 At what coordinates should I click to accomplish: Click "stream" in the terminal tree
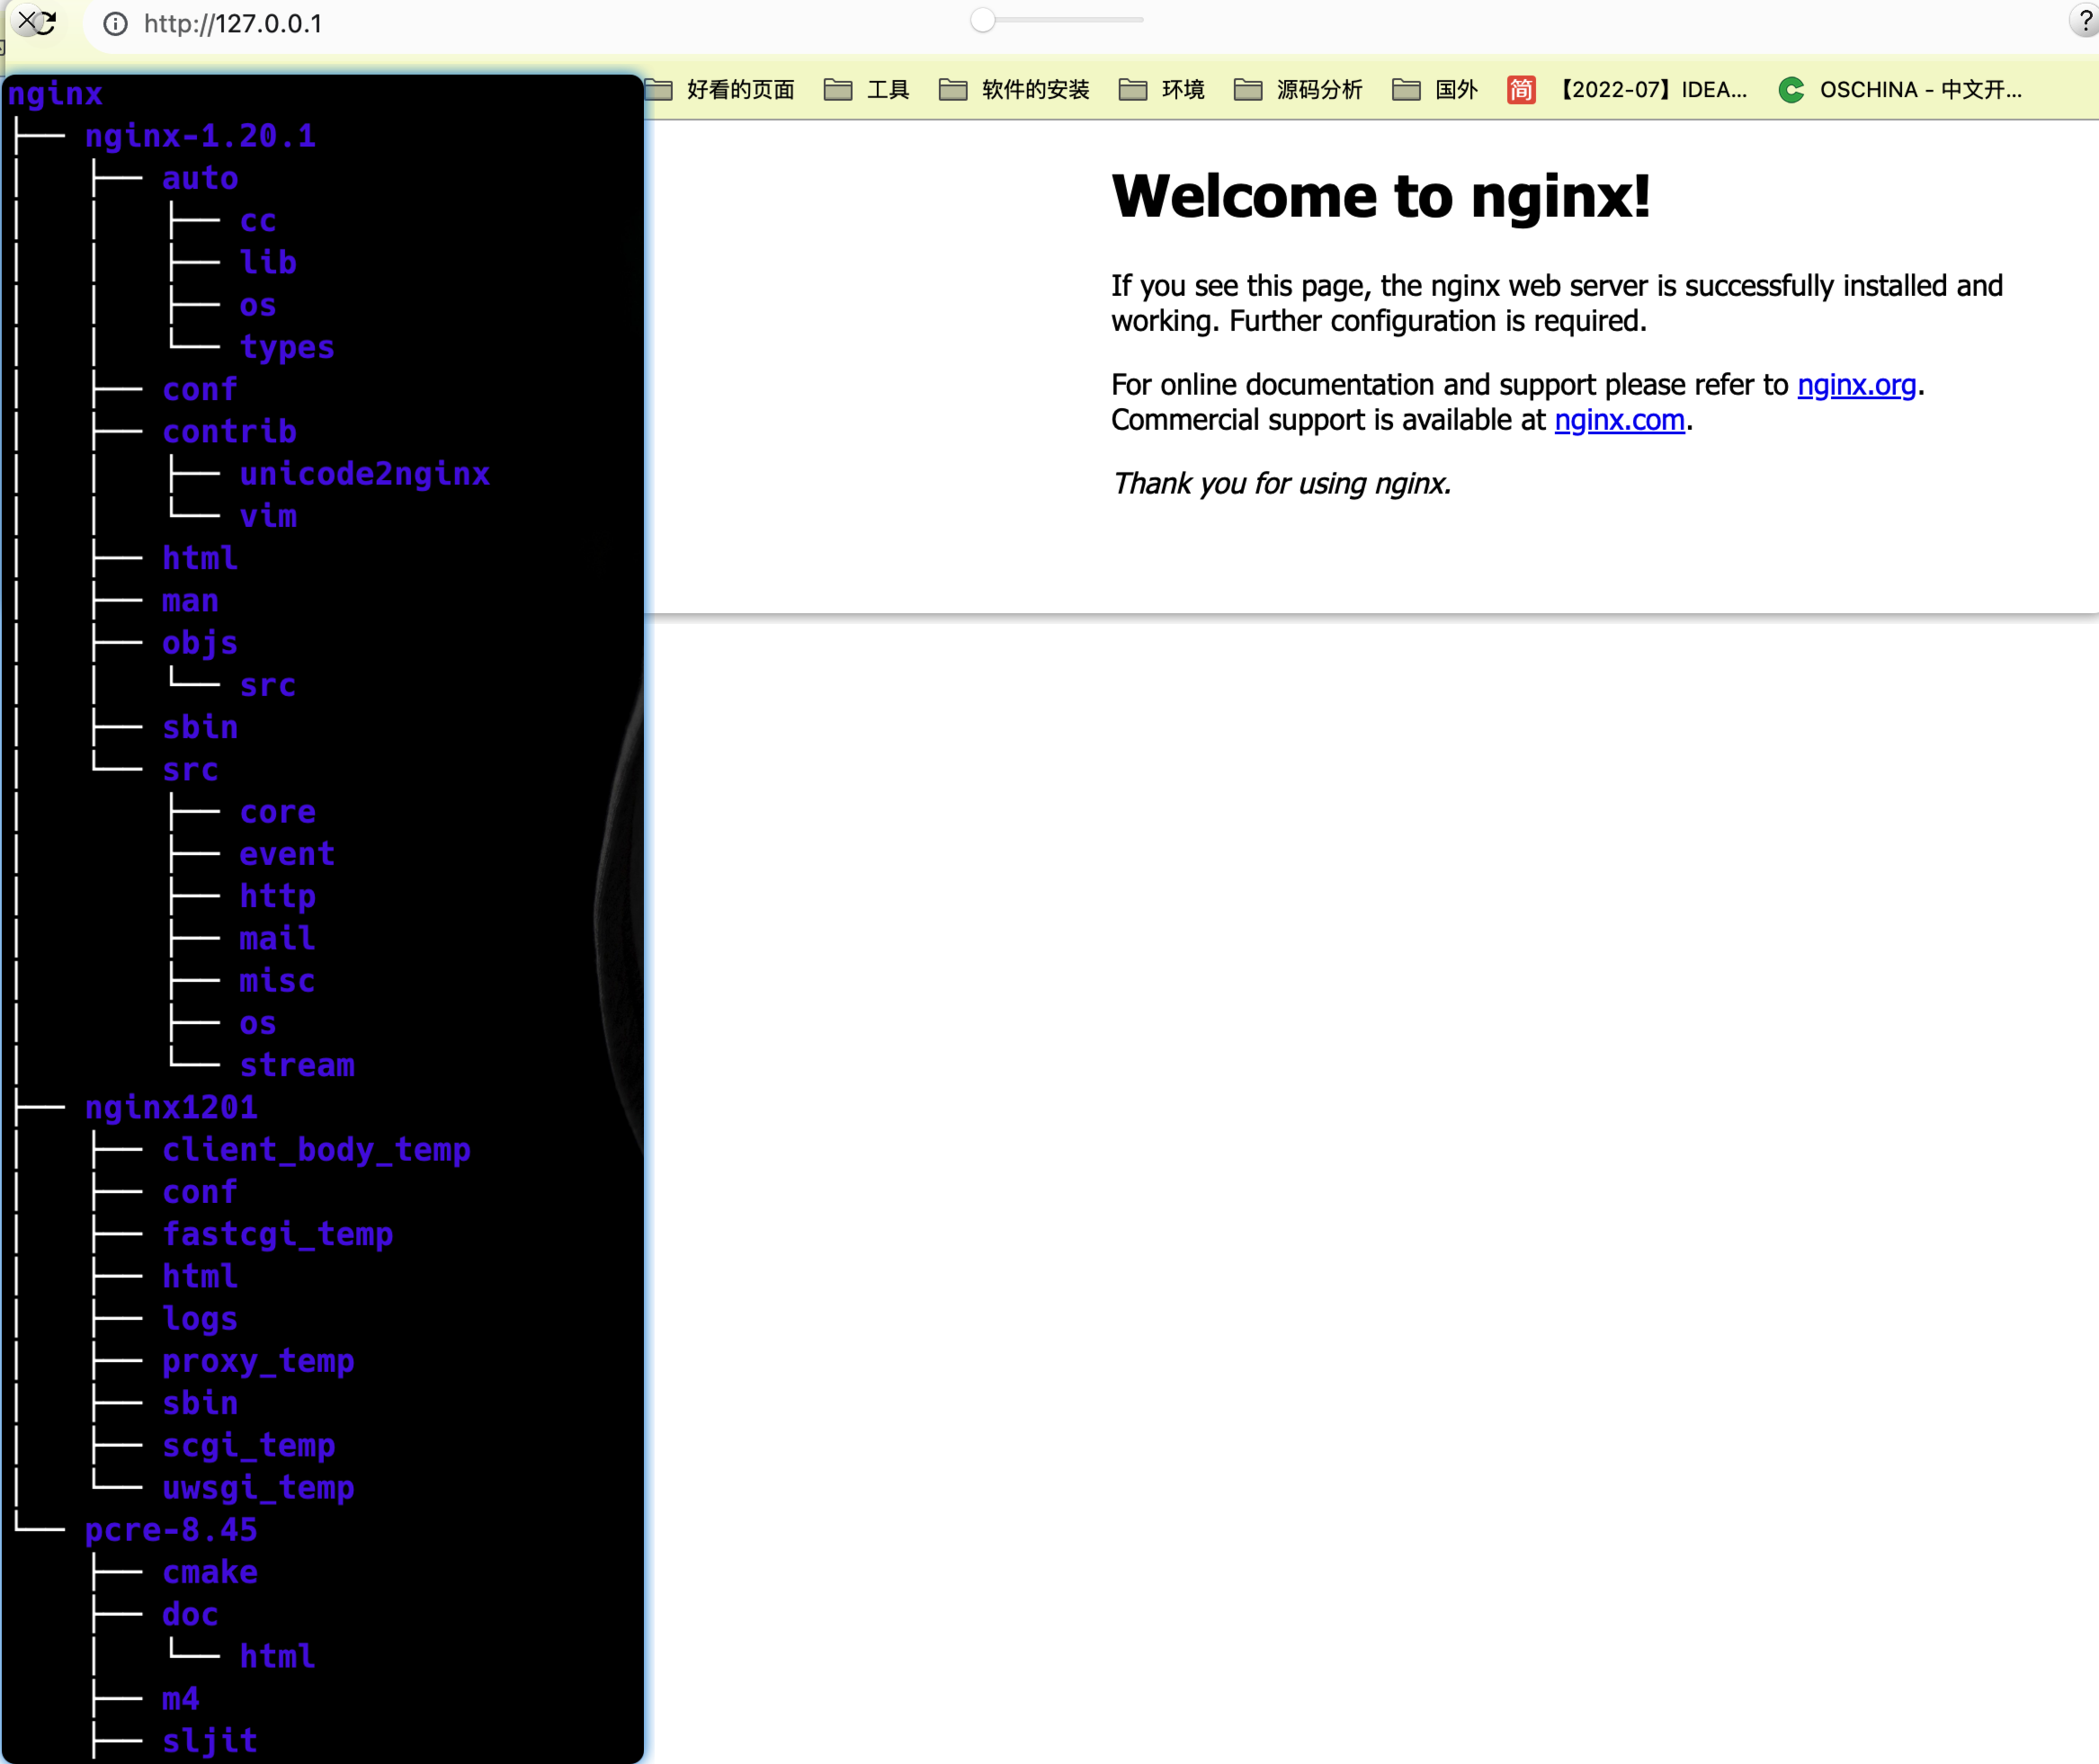(297, 1065)
